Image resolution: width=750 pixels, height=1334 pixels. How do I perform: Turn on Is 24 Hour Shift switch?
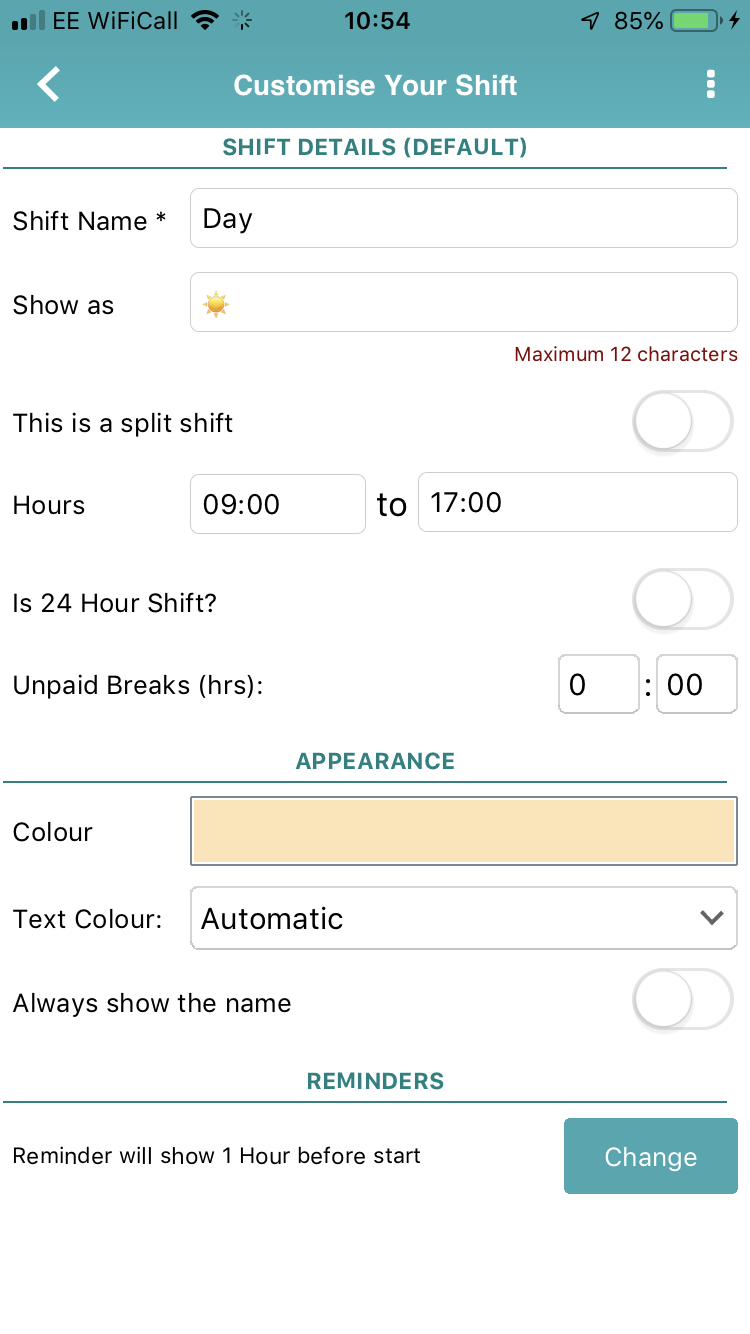683,598
